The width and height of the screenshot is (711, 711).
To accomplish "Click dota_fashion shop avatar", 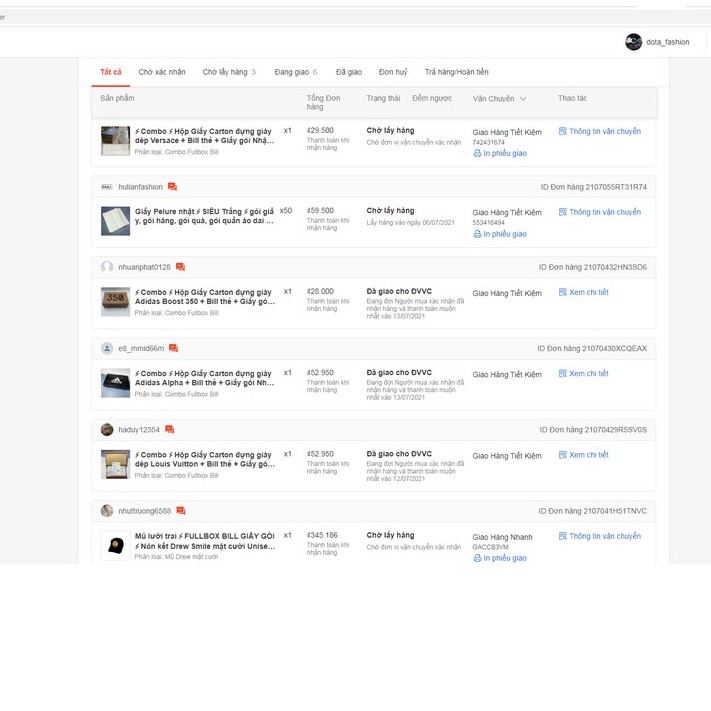I will tap(633, 42).
